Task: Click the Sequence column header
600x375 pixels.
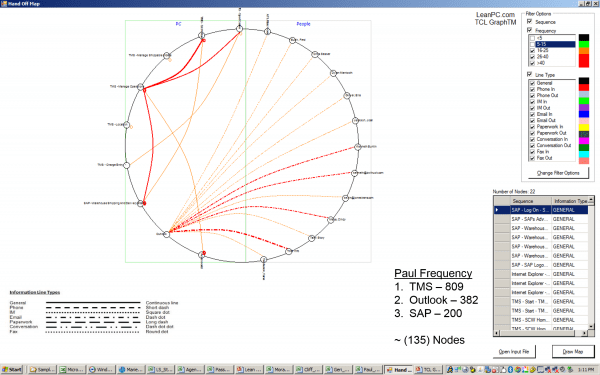Action: 530,201
